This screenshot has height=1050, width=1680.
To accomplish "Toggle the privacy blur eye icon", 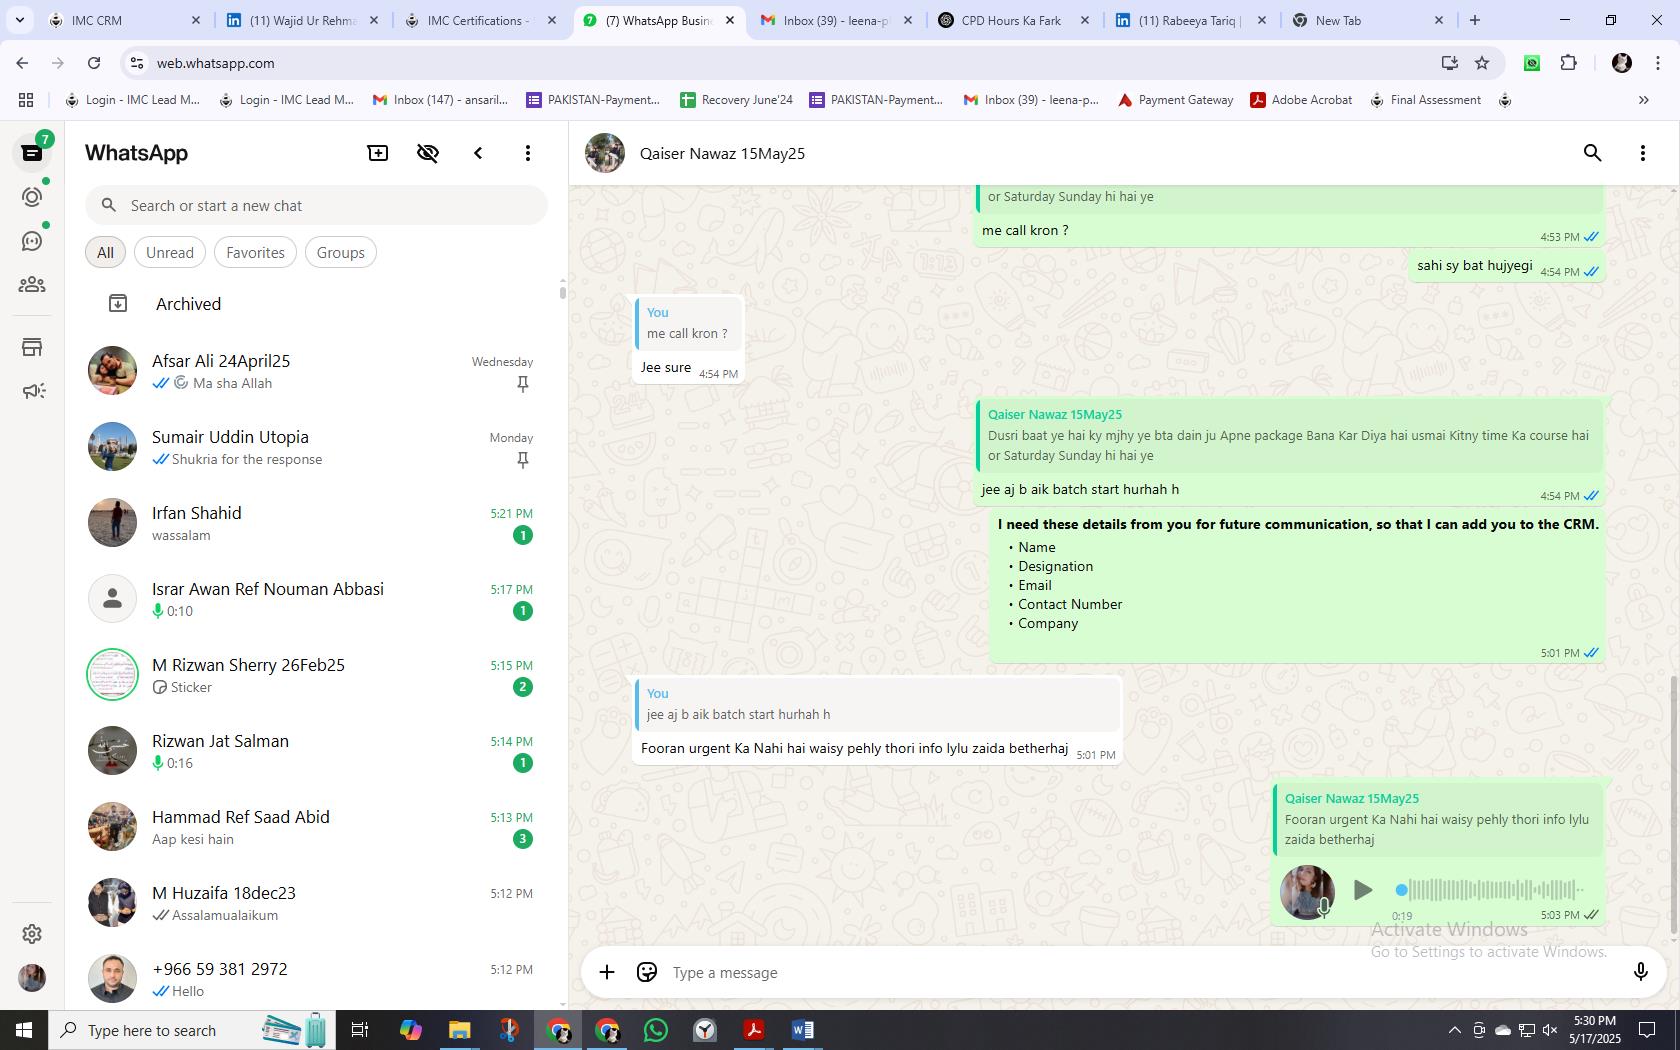I will click(x=428, y=153).
